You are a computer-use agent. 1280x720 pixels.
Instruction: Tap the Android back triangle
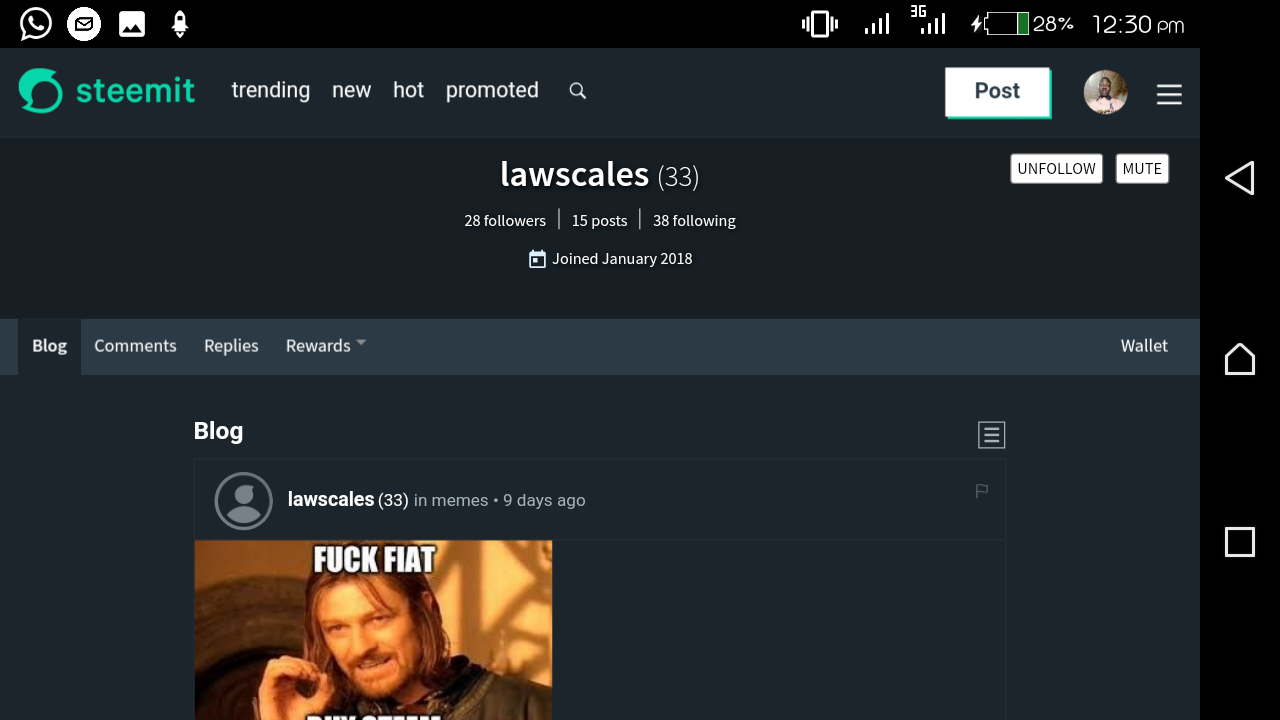click(1239, 178)
